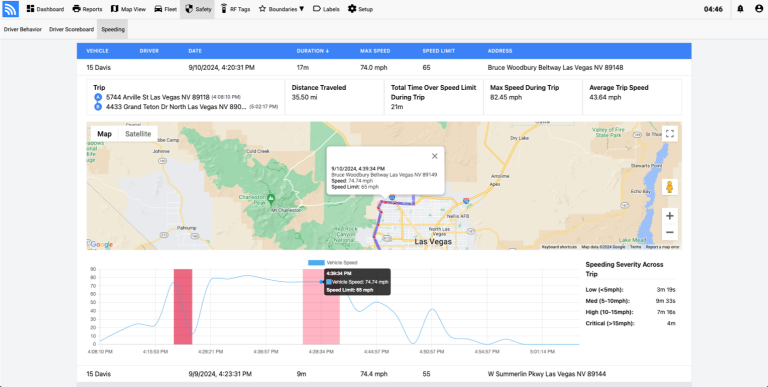The image size is (768, 387).
Task: Click the 35.50 mi distance value
Action: point(305,97)
